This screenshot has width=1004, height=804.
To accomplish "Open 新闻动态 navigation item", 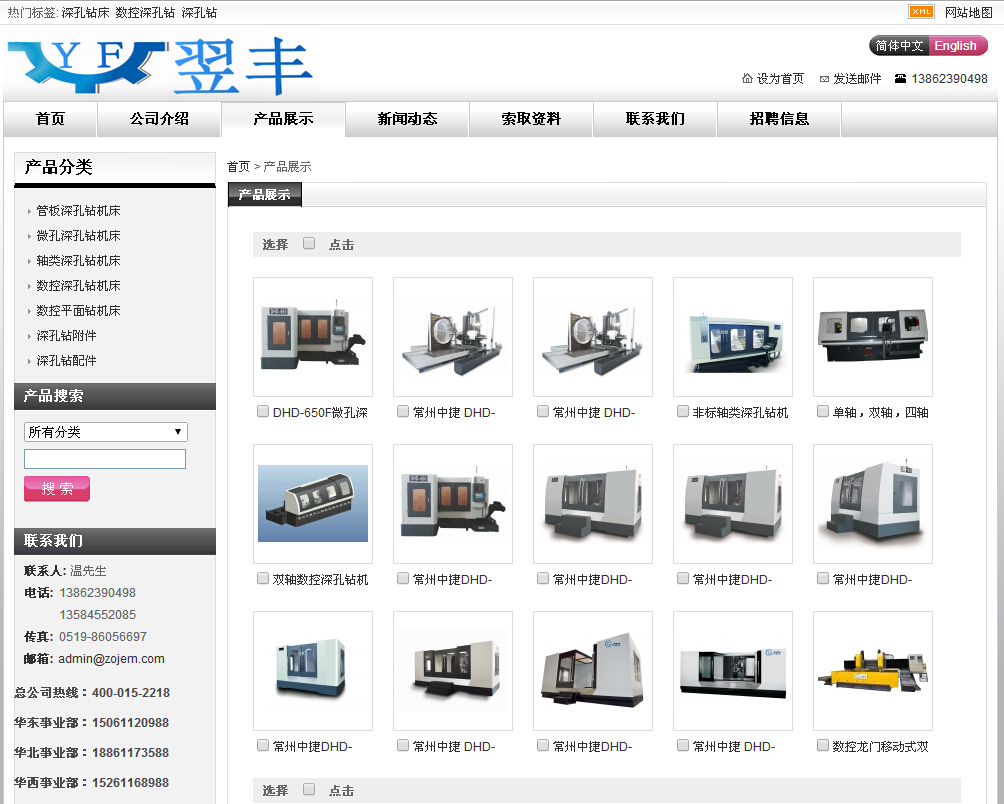I will [407, 119].
